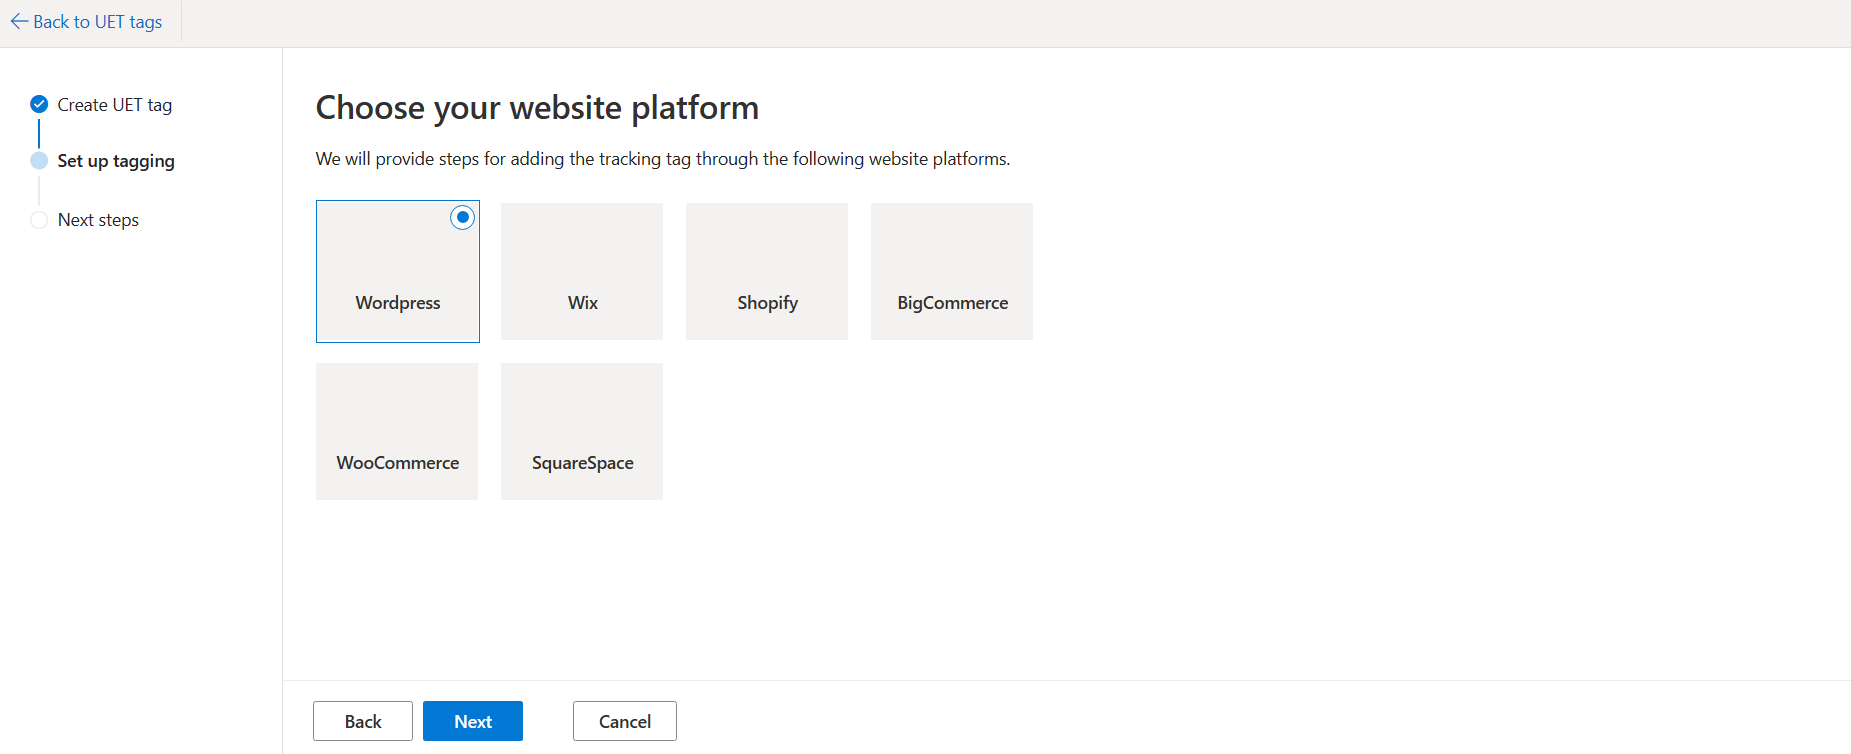Click the Wordpress card label
This screenshot has width=1851, height=754.
398,303
